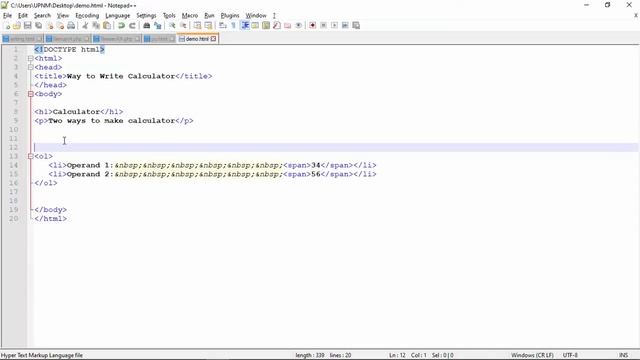Screen dimensions: 640x360
Task: Create a new document with the New icon
Action: coord(7,25)
